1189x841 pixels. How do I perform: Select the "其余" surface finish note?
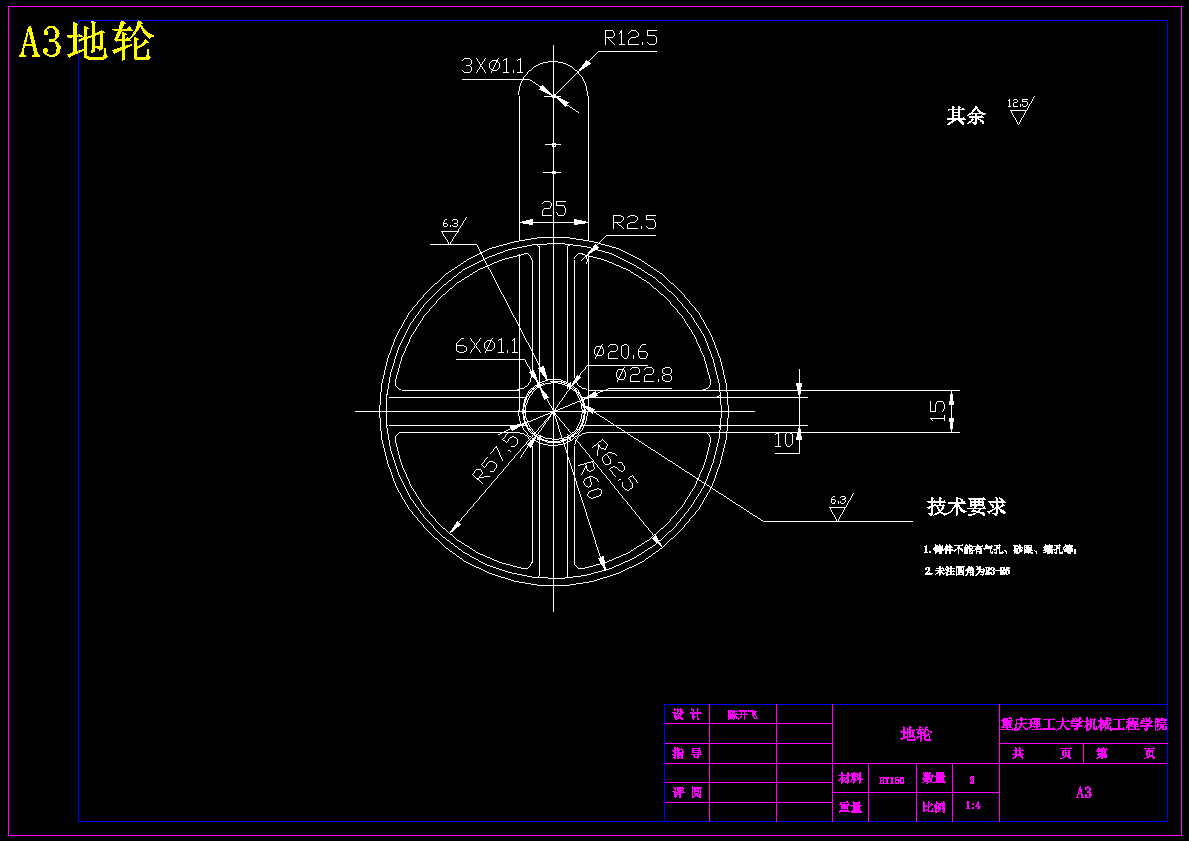point(965,115)
